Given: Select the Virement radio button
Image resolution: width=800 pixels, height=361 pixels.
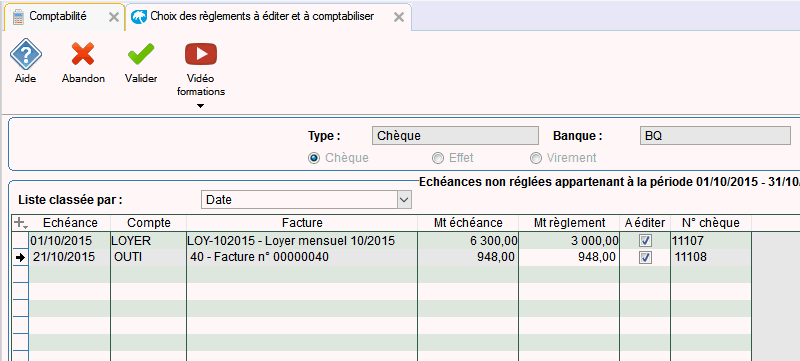Looking at the screenshot, I should pyautogui.click(x=536, y=159).
